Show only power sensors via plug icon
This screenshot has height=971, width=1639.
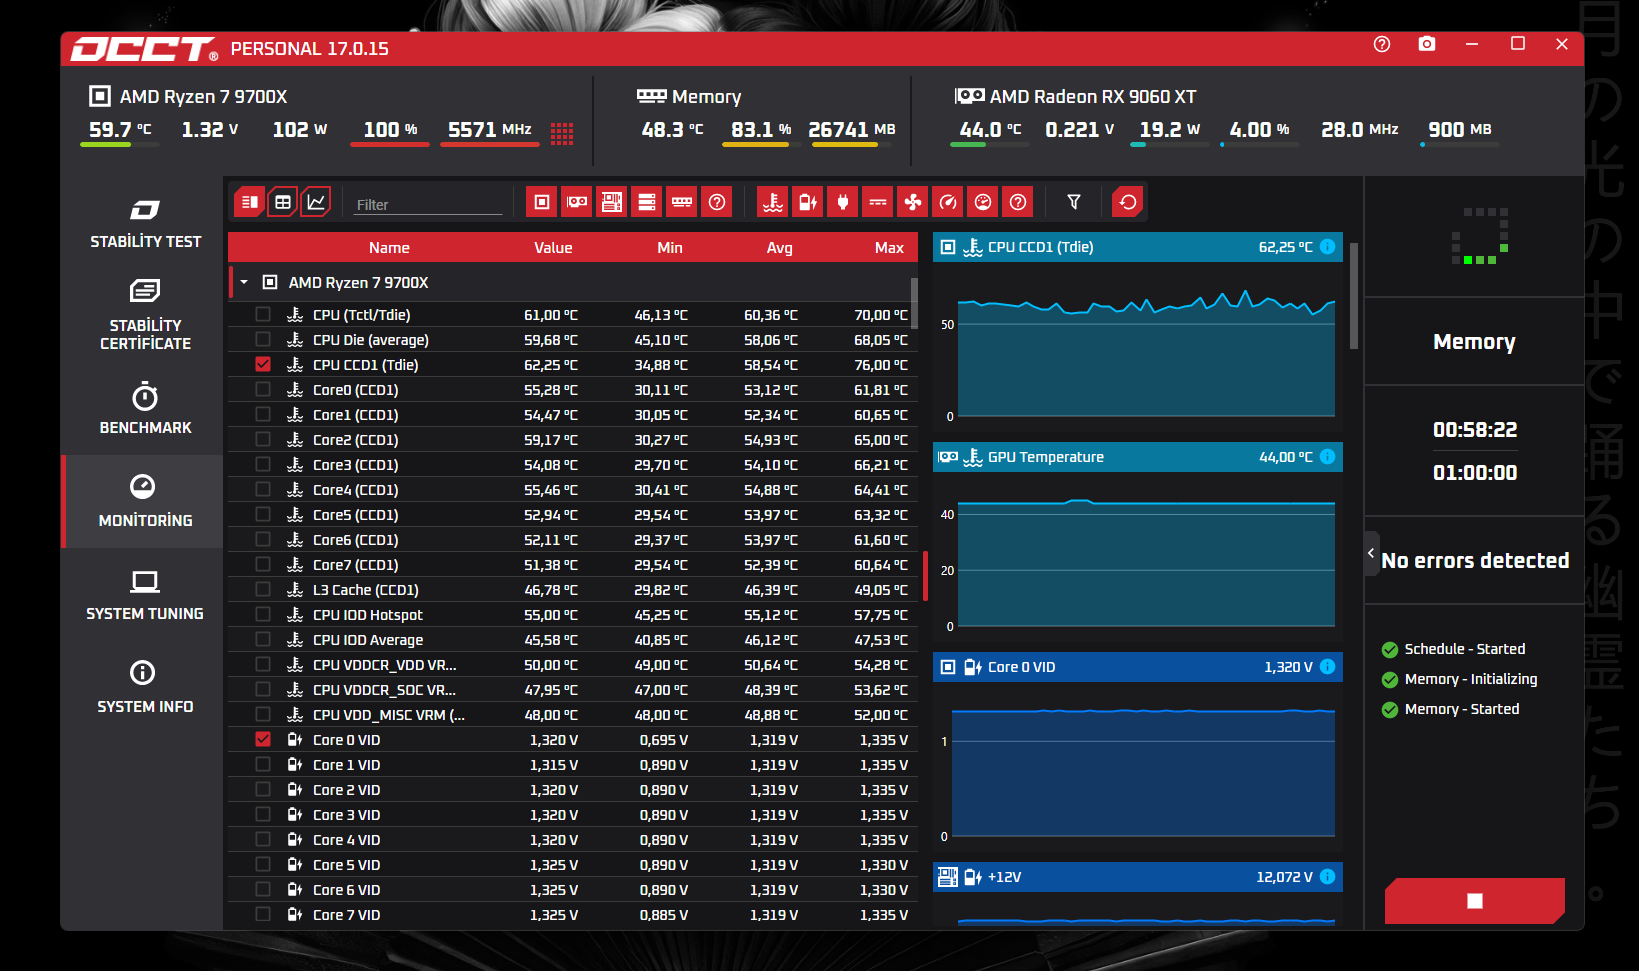843,202
